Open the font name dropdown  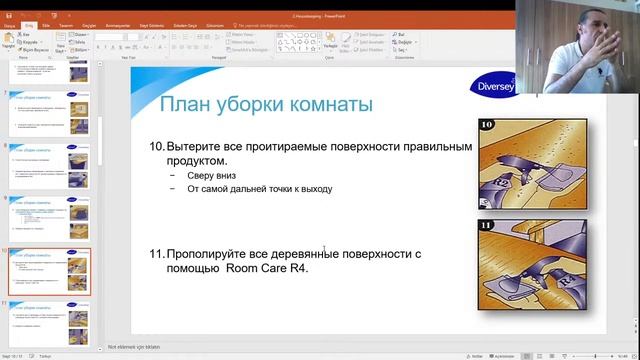tap(125, 37)
